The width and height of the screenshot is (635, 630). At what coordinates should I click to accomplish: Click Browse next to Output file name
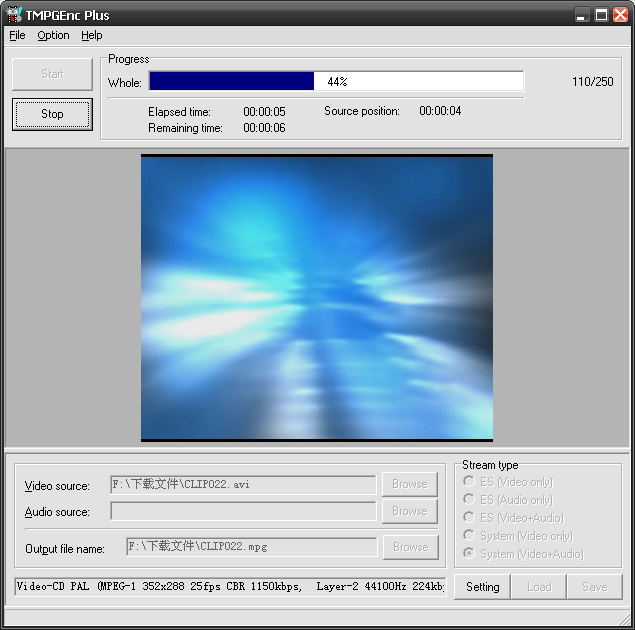[x=411, y=547]
